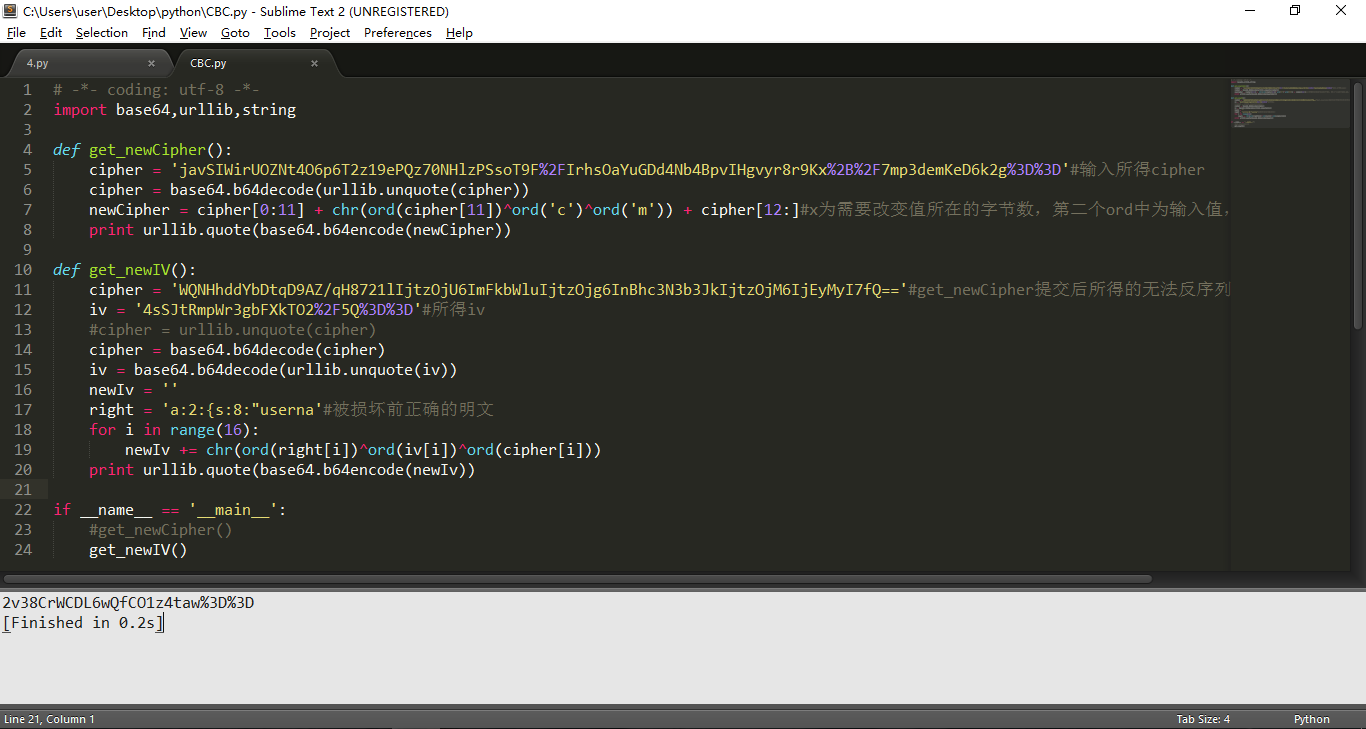
Task: Click the WQNHhddYbDtqD9AZ cipher string
Action: pos(539,290)
